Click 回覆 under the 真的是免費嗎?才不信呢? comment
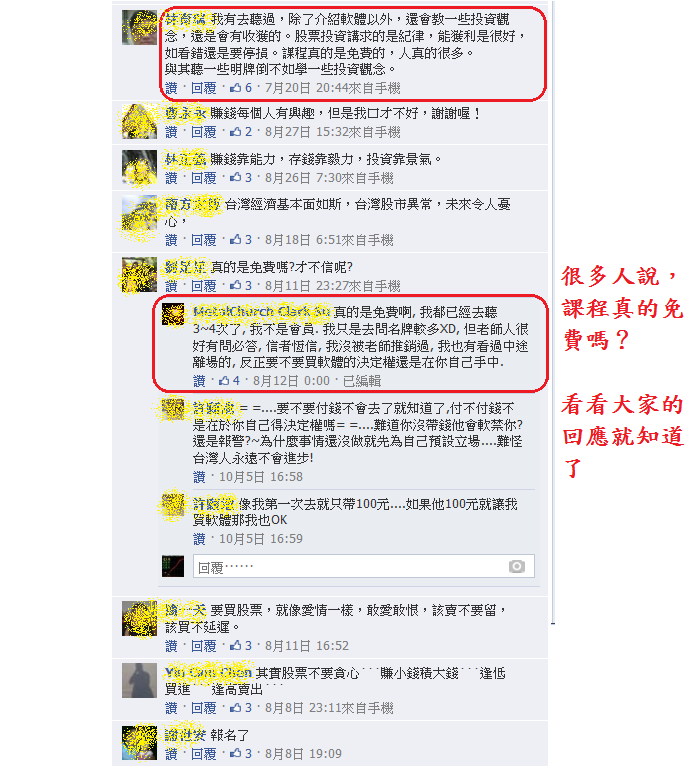The width and height of the screenshot is (700, 766). click(203, 285)
